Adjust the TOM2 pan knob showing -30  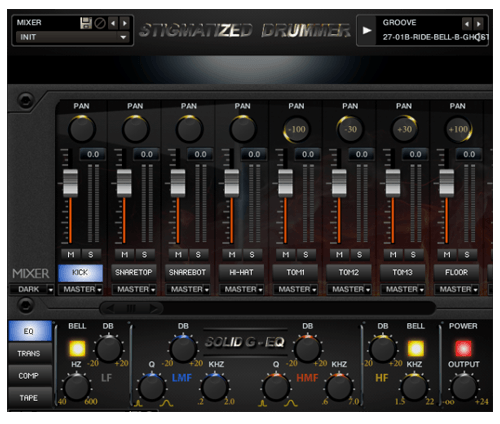click(x=350, y=129)
